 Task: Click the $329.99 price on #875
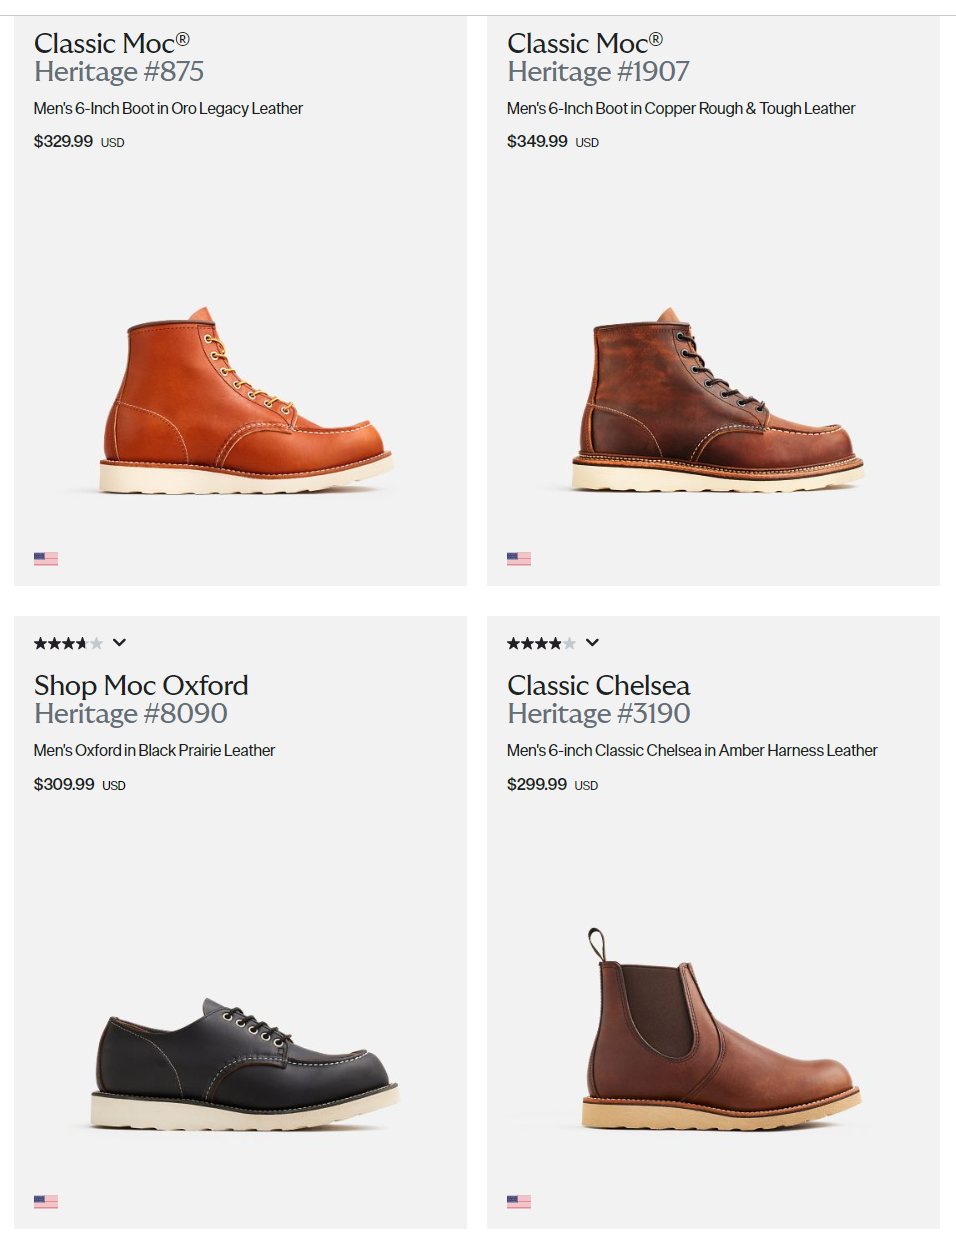(63, 142)
